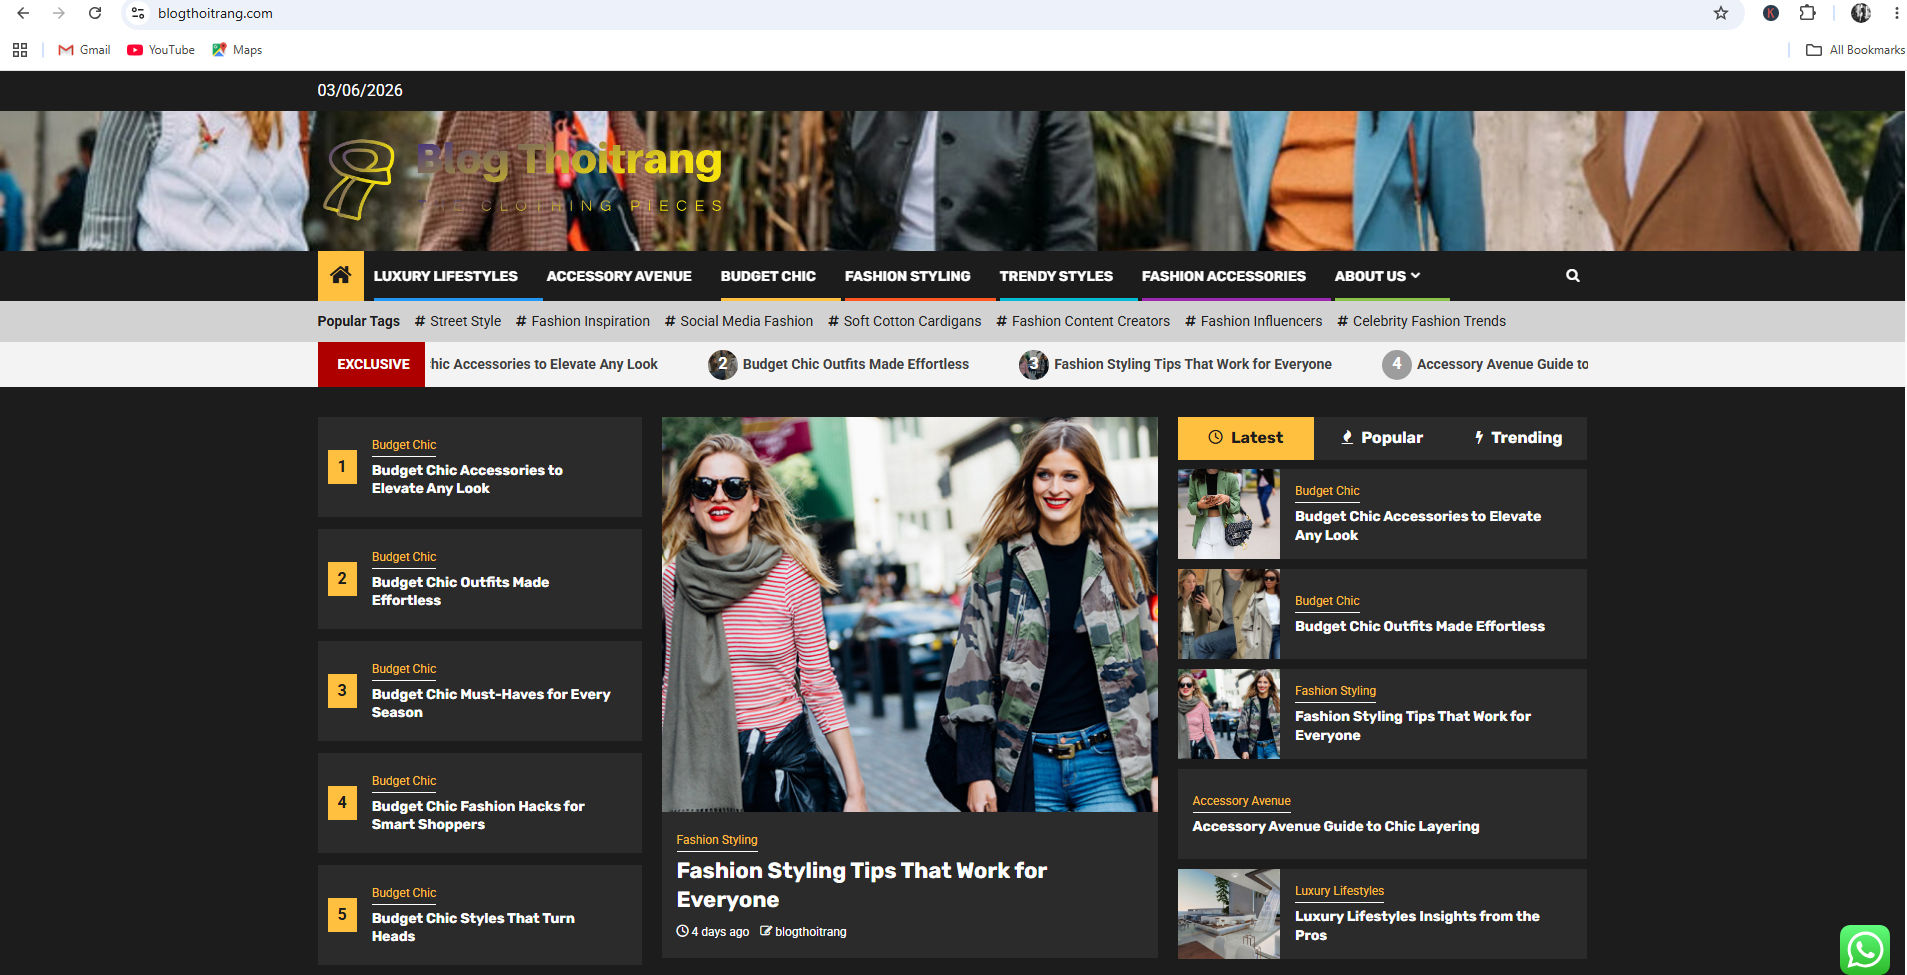Open WhatsApp chat floating icon
The image size is (1907, 975).
pyautogui.click(x=1865, y=949)
